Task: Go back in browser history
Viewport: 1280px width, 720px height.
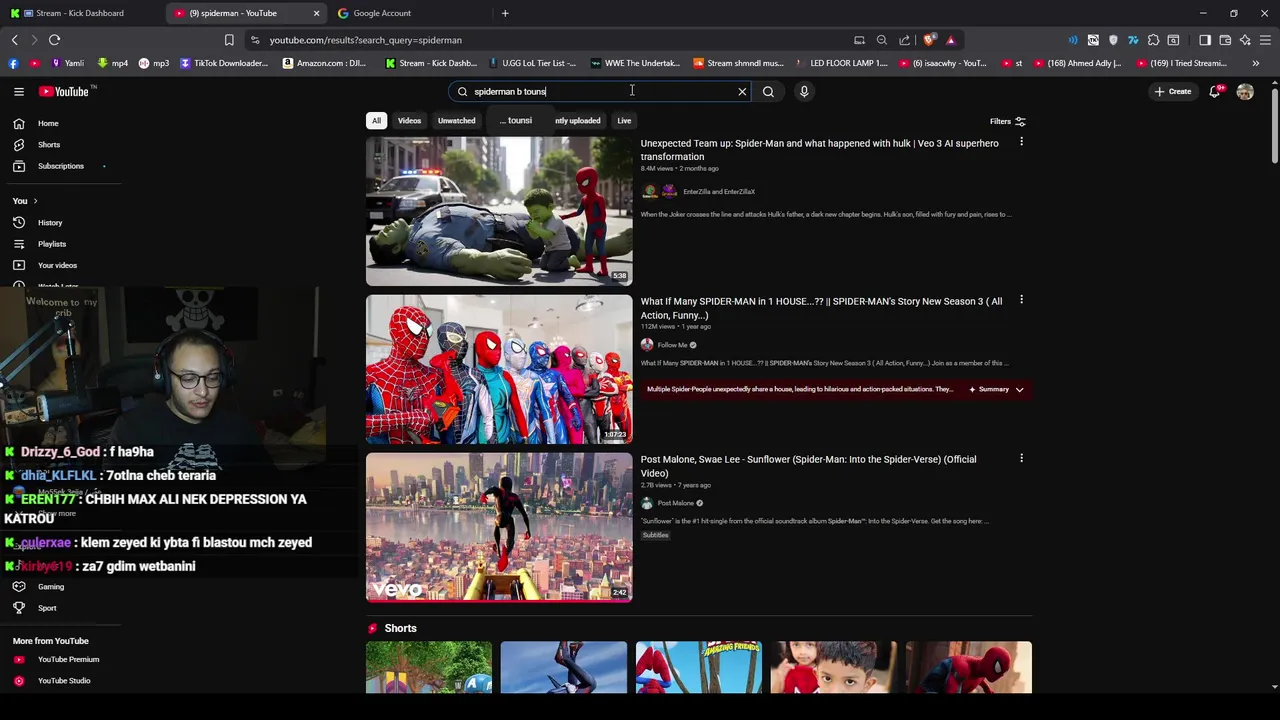Action: [14, 40]
